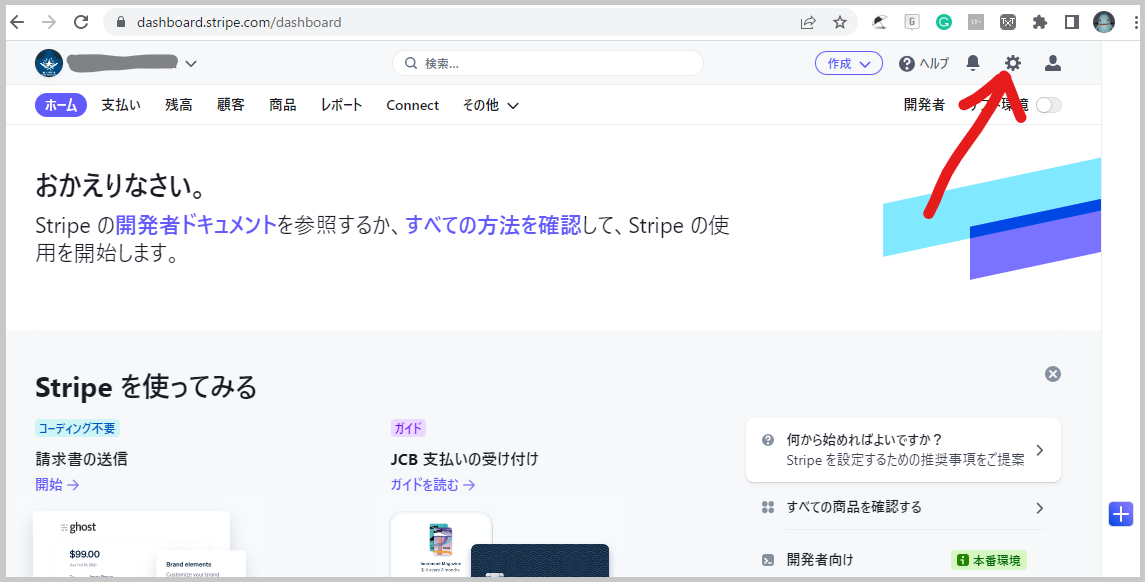The width and height of the screenshot is (1145, 582).
Task: Select the ホーム tab
Action: (x=61, y=105)
